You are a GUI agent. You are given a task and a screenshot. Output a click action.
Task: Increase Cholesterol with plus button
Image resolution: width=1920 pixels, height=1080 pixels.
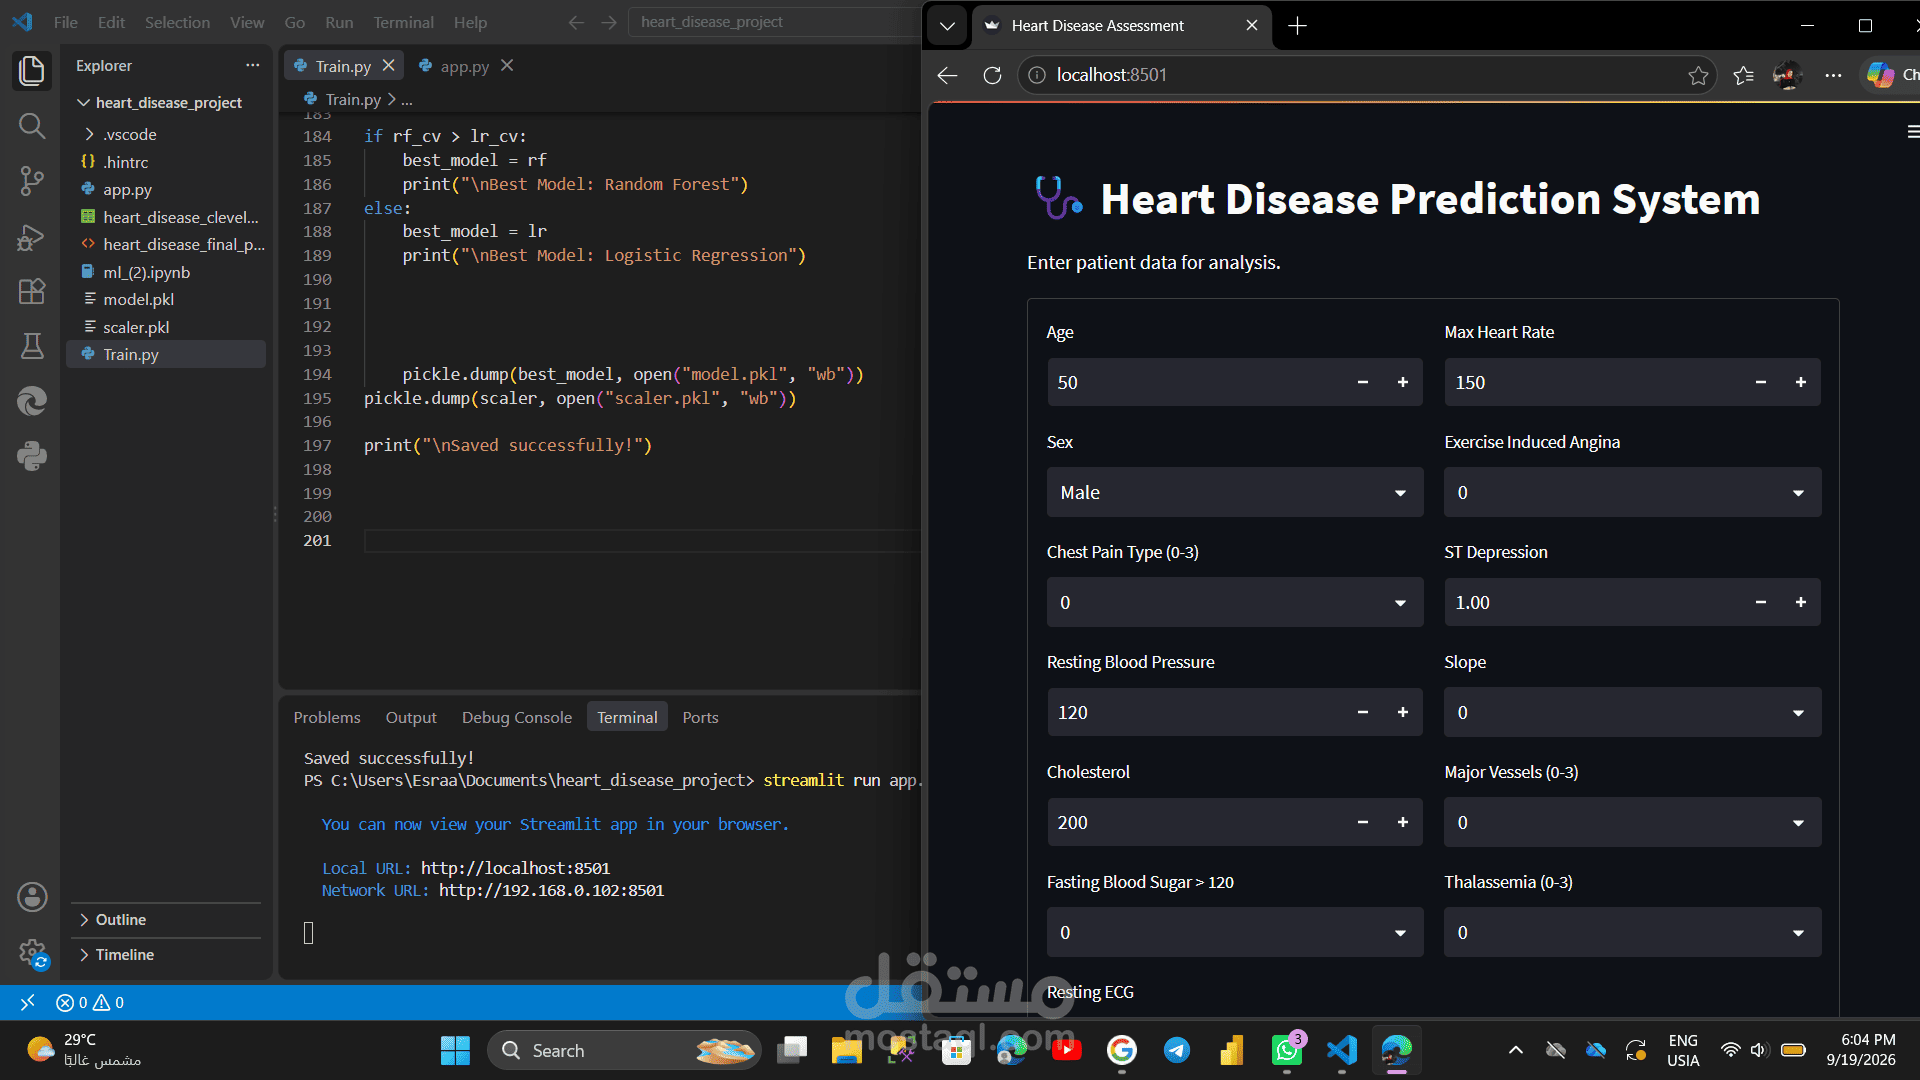[x=1402, y=822]
